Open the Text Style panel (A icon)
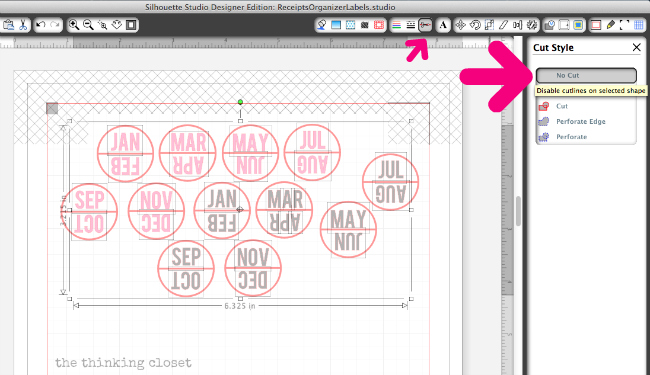Viewport: 650px width, 375px height. tap(443, 25)
